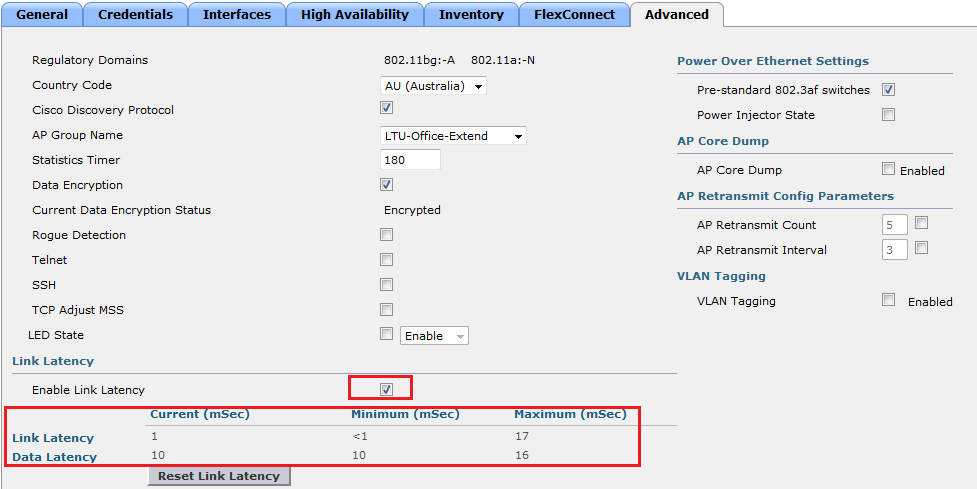
Task: Expand the Country Code dropdown
Action: click(x=434, y=86)
